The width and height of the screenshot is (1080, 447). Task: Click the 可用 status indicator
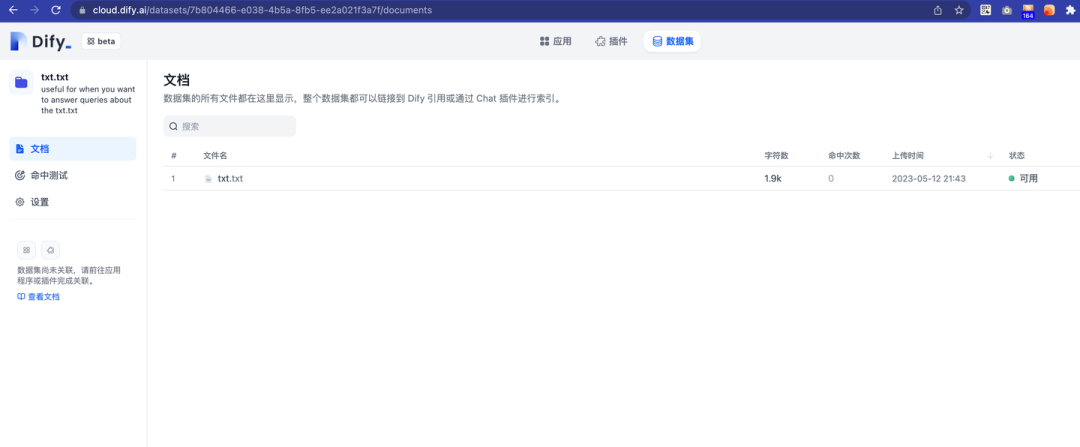(x=1023, y=178)
